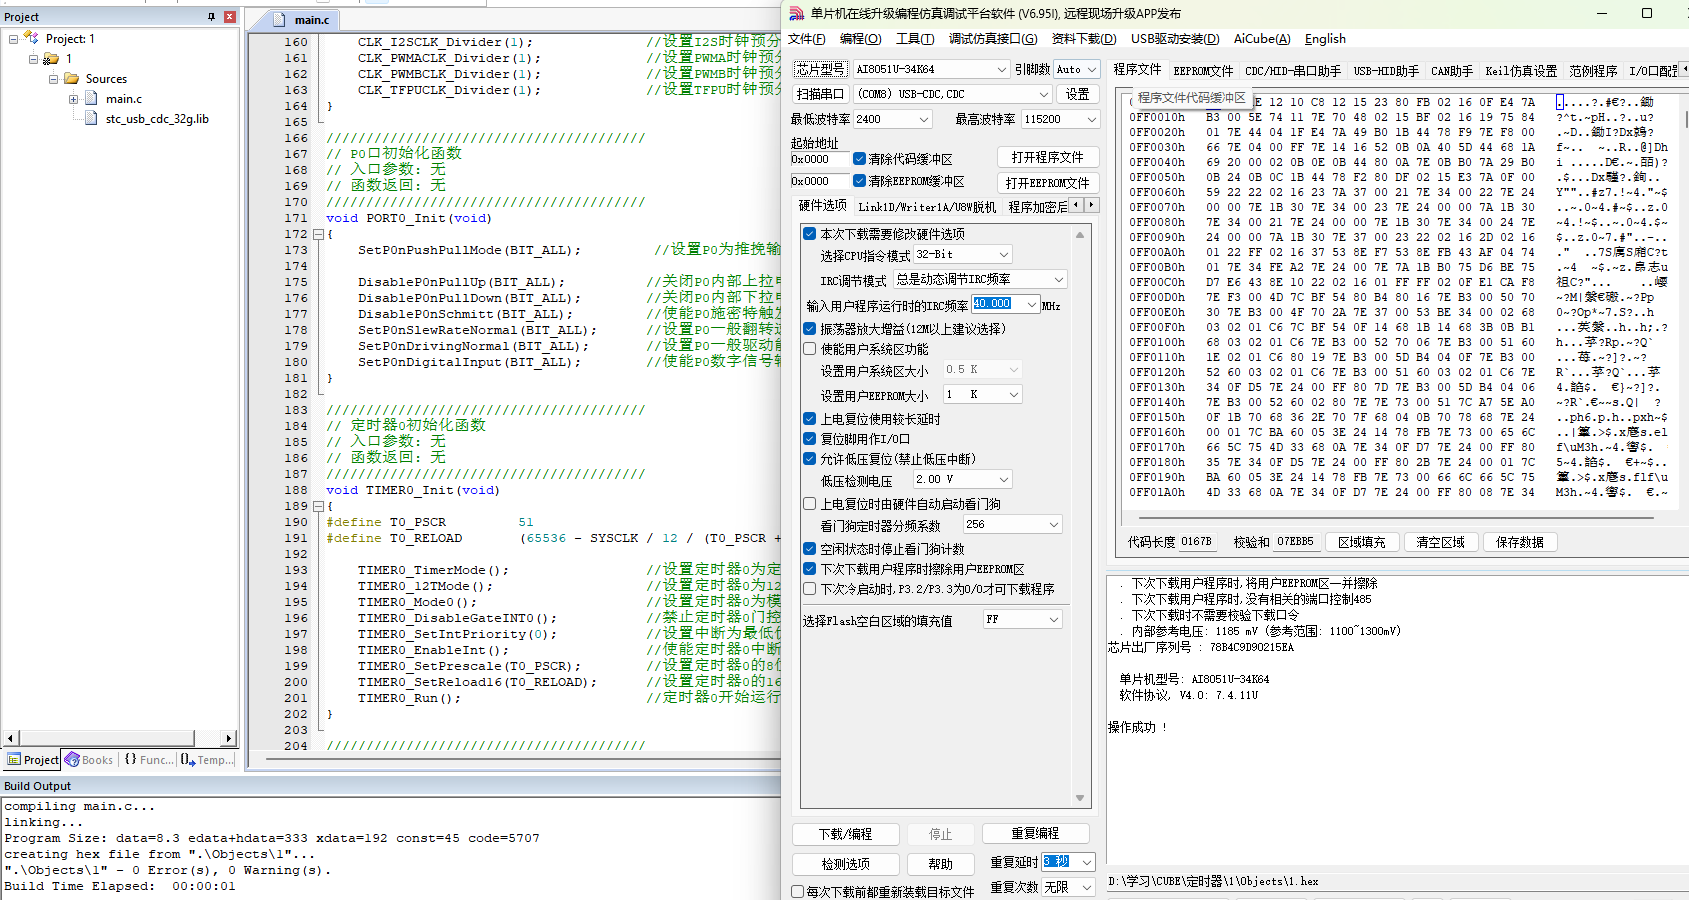Viewport: 1689px width, 900px height.
Task: Click the 打开程序文件 button
Action: 1047,158
